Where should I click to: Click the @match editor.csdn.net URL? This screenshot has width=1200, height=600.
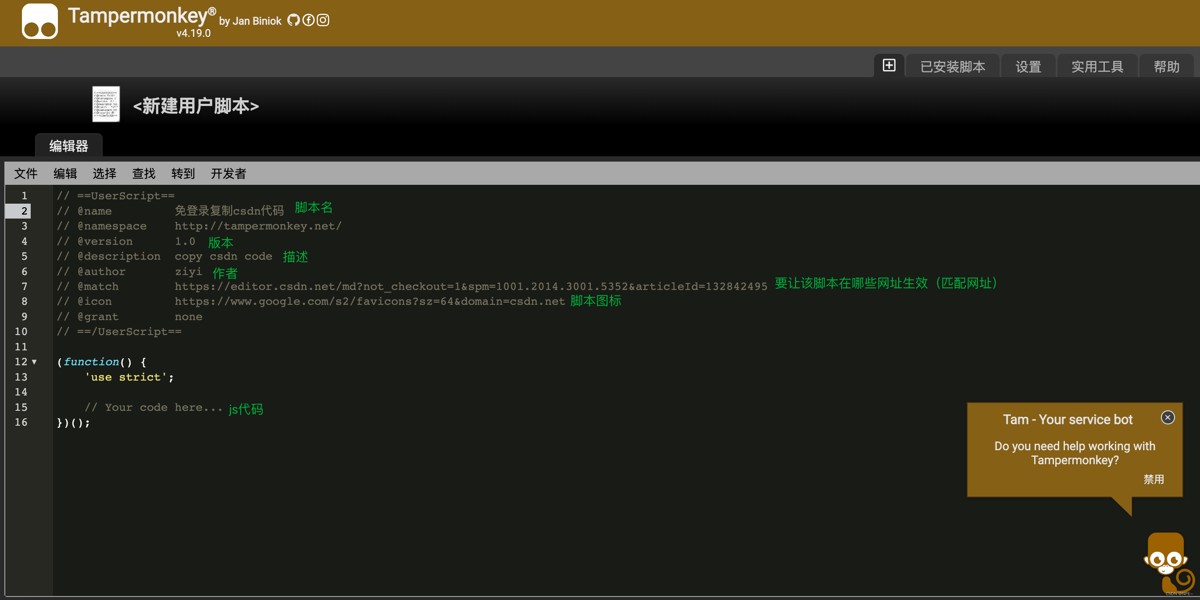pyautogui.click(x=471, y=286)
